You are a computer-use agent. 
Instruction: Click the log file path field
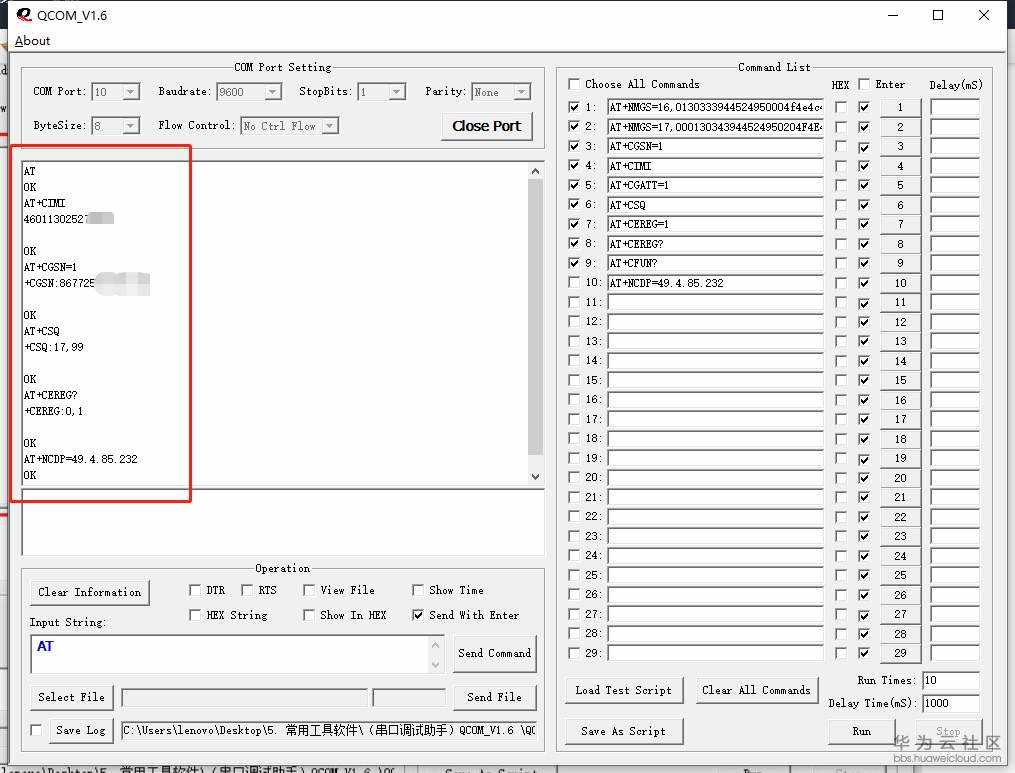[x=329, y=730]
